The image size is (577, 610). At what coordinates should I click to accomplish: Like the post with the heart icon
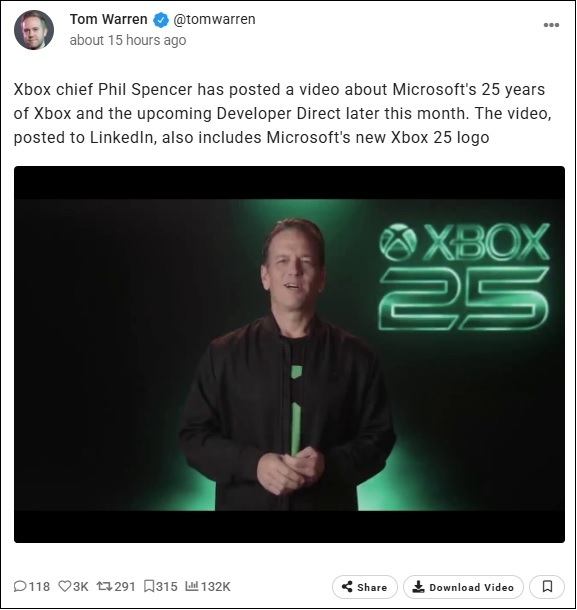click(x=64, y=586)
